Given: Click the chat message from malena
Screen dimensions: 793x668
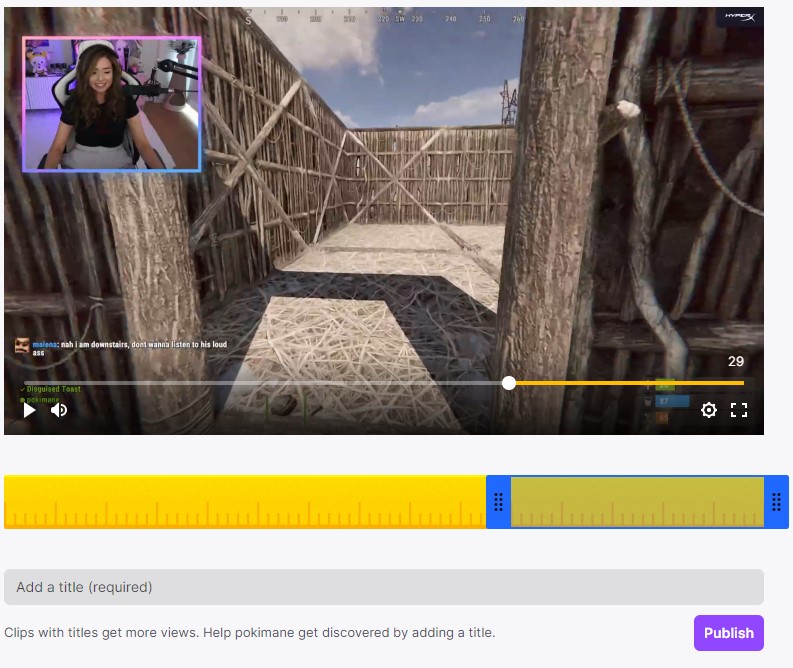Looking at the screenshot, I should coord(121,348).
